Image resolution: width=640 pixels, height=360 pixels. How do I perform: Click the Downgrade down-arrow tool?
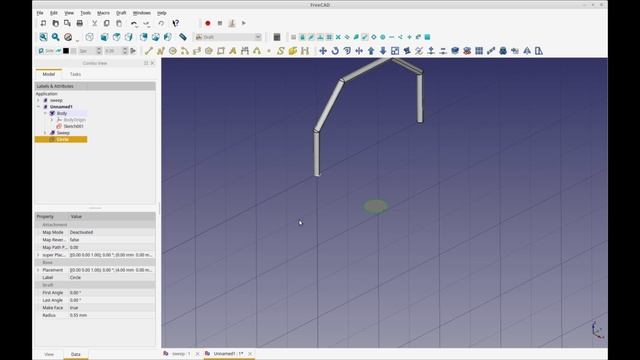click(x=383, y=51)
